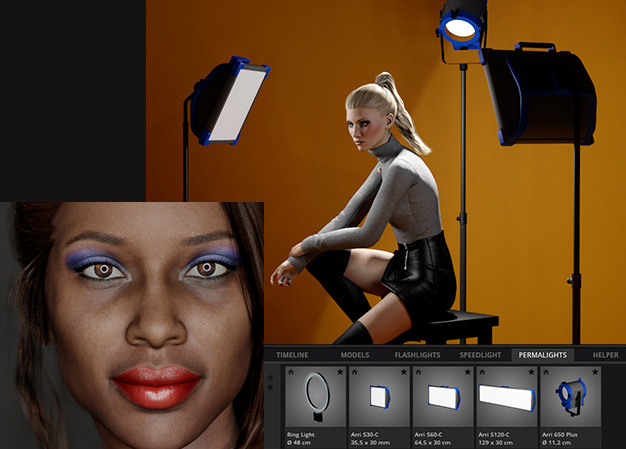The image size is (626, 449).
Task: Open the Timeline tab
Action: (x=292, y=355)
